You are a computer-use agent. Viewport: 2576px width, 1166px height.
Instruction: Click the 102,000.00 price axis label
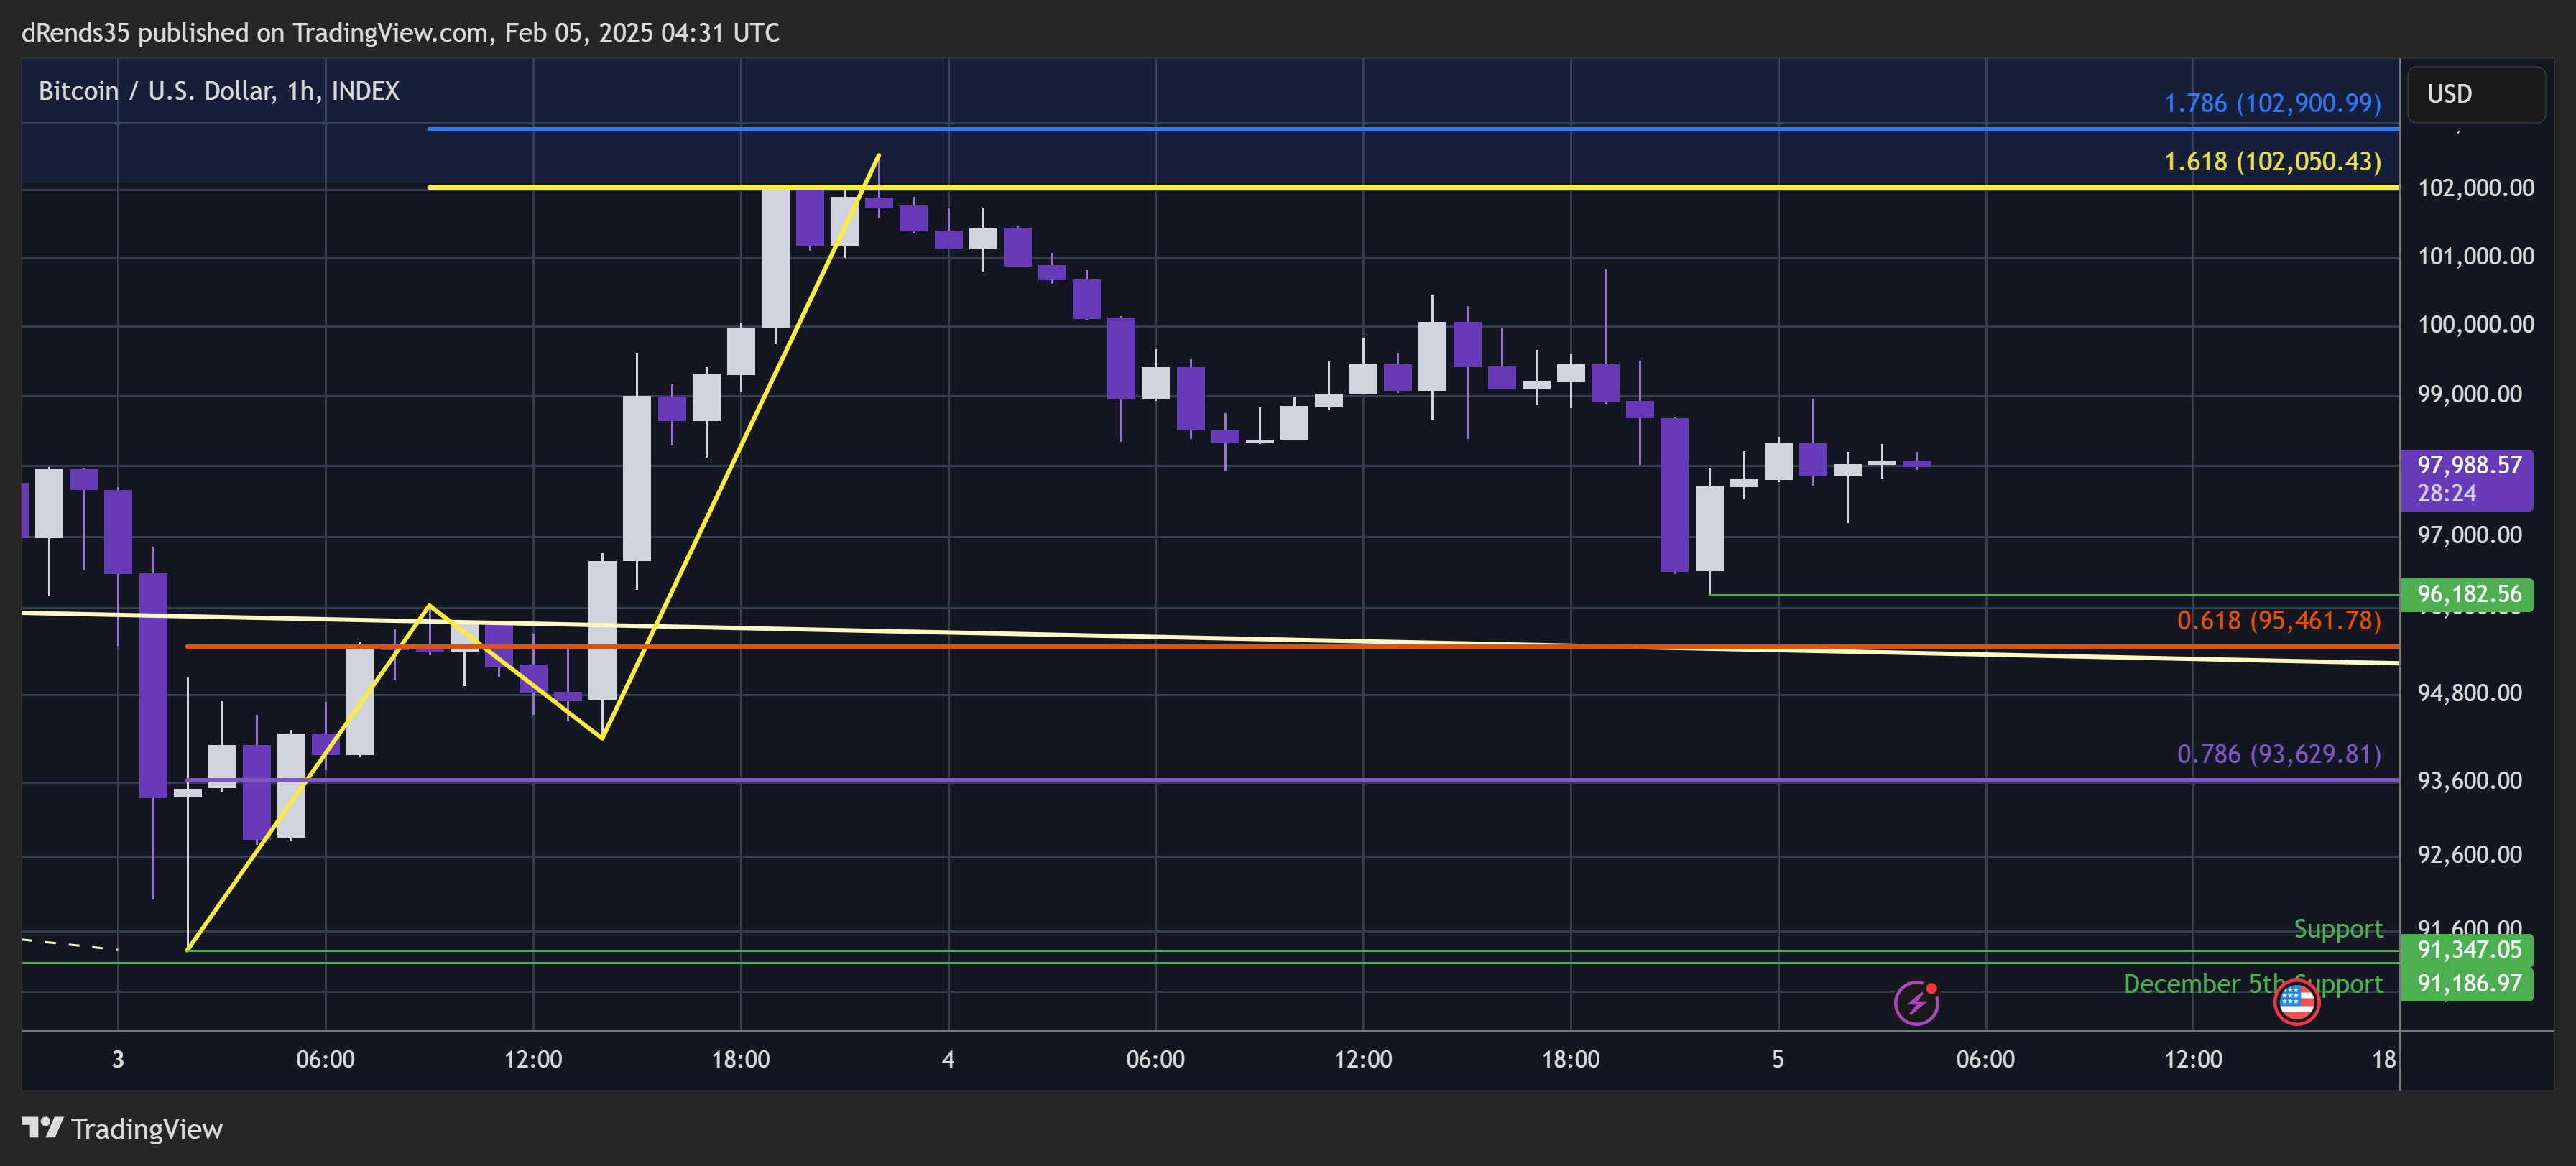click(x=2475, y=188)
